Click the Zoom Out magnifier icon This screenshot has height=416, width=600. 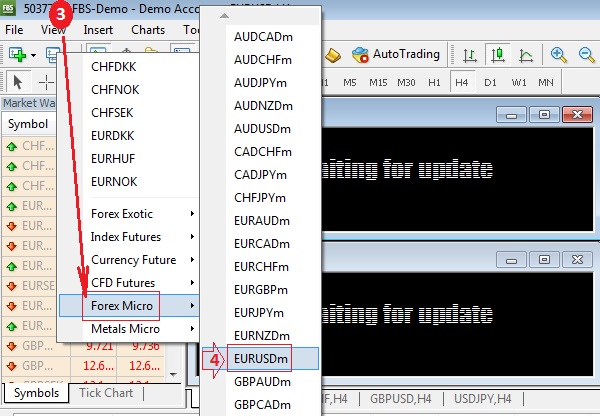[587, 55]
